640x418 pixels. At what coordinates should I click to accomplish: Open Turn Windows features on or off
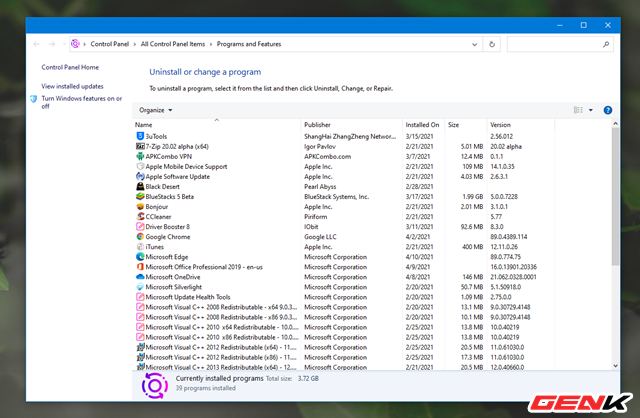(82, 102)
